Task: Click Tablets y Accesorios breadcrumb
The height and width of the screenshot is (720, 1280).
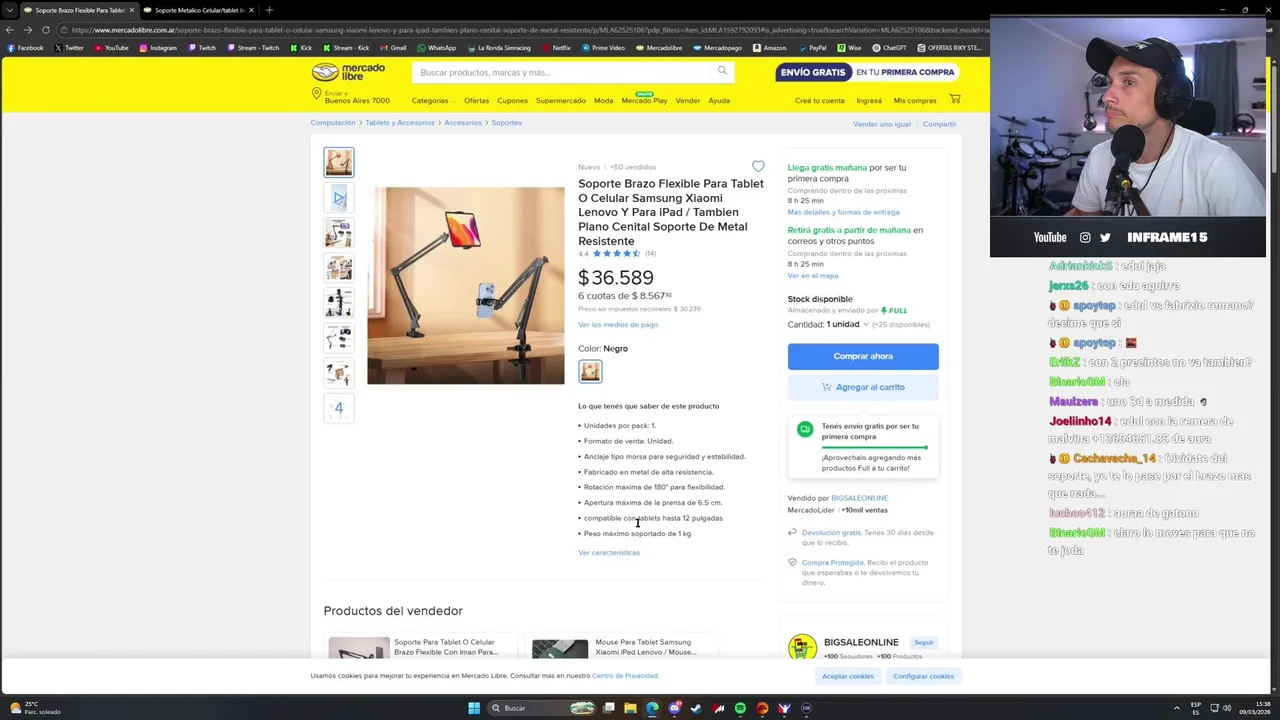Action: coord(400,122)
